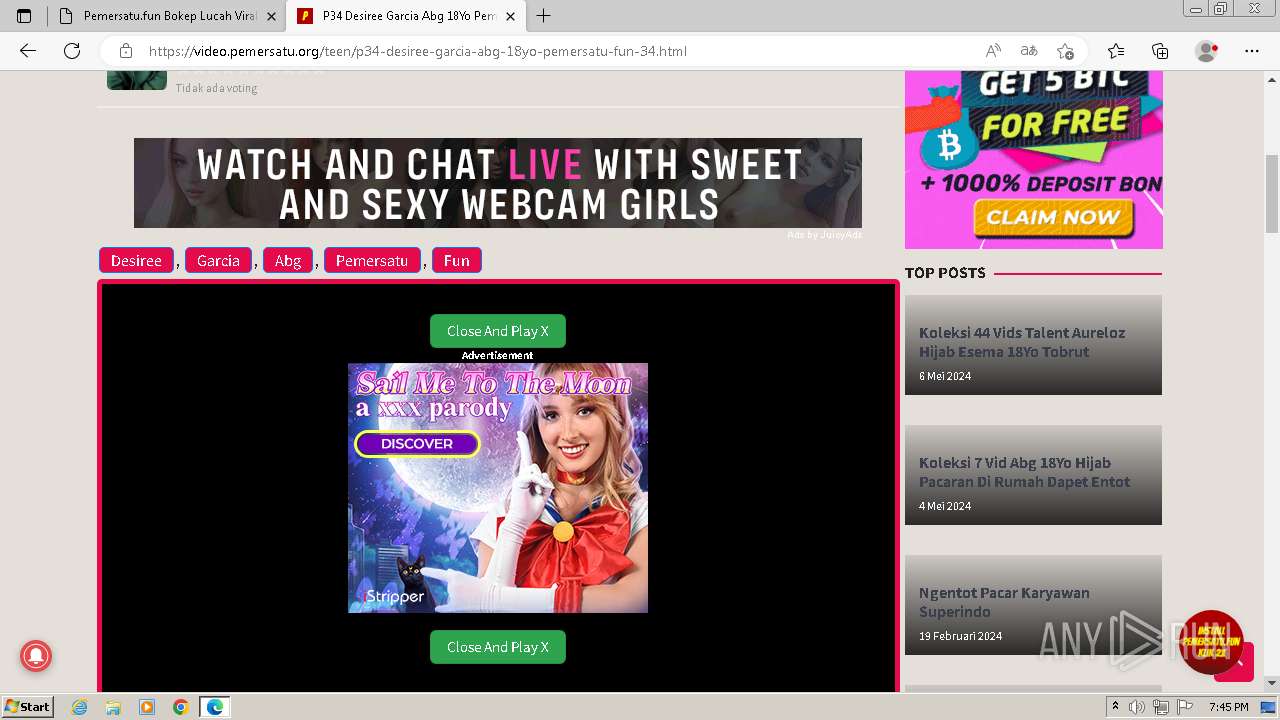
Task: Open media player from taskbar
Action: pos(147,707)
